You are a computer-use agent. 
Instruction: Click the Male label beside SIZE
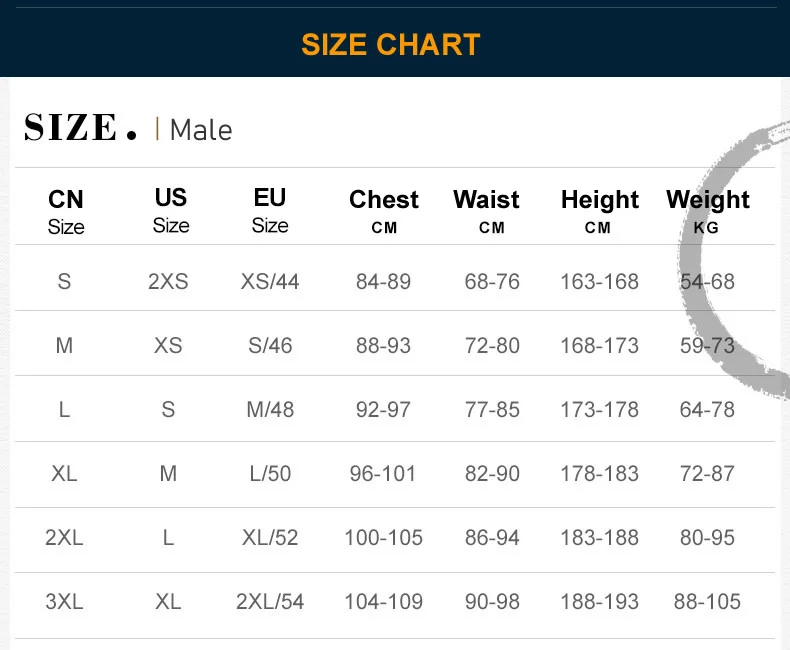[x=200, y=130]
